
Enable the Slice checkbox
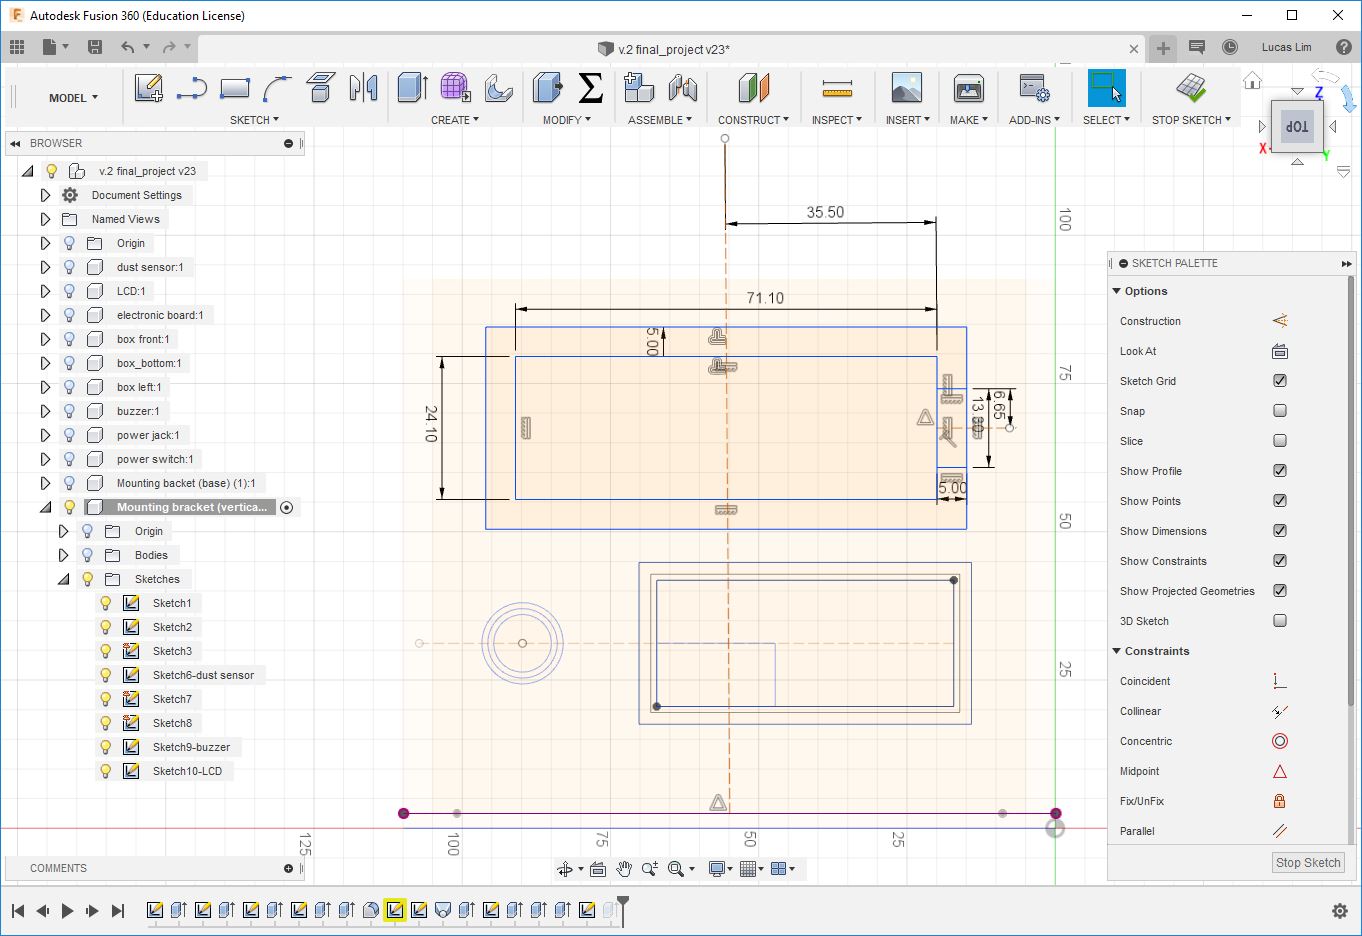pos(1280,441)
